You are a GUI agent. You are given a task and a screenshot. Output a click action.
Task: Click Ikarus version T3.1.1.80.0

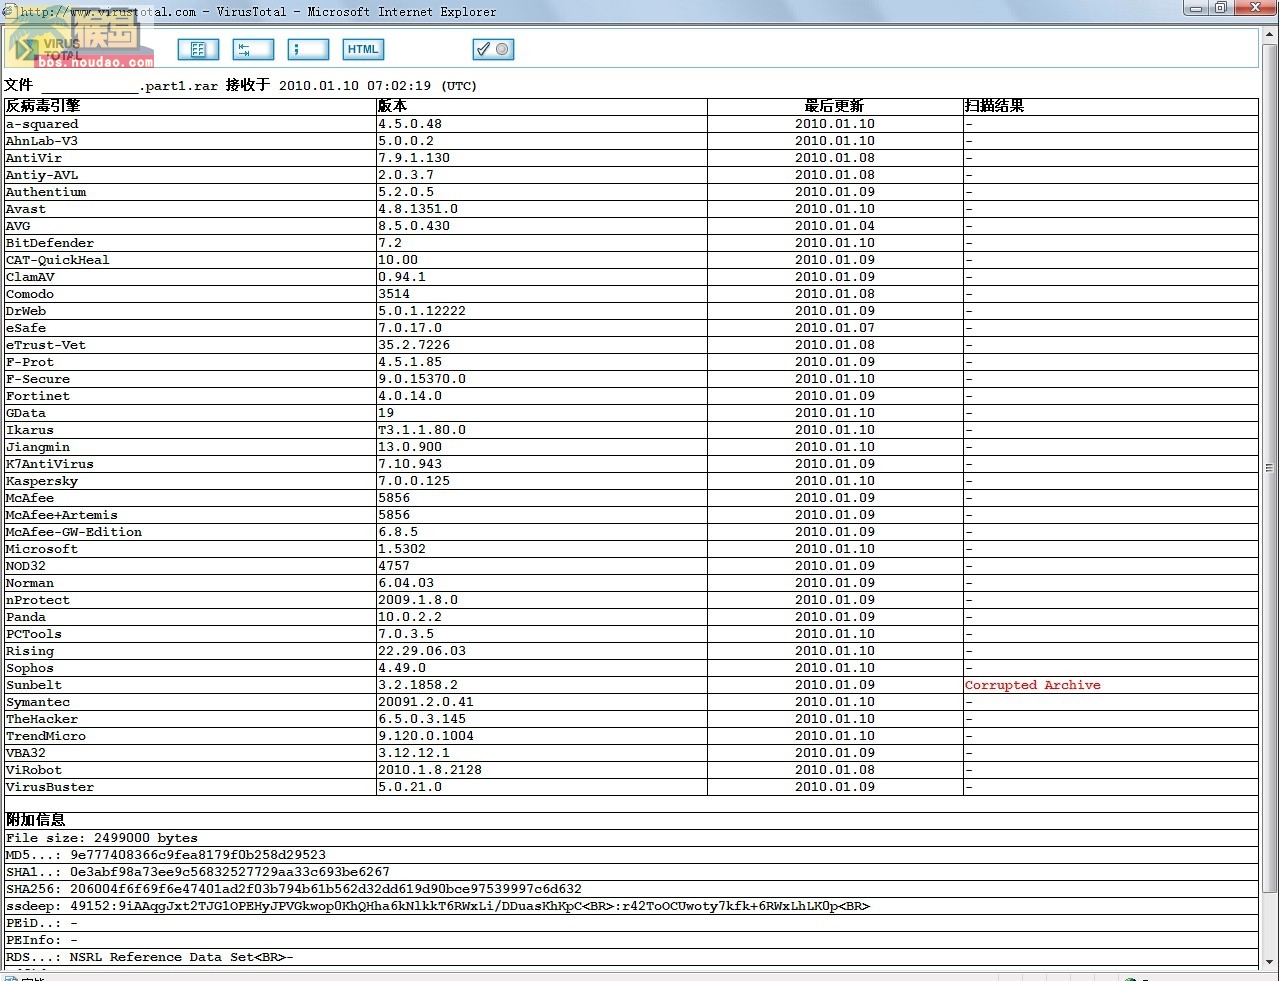[422, 430]
